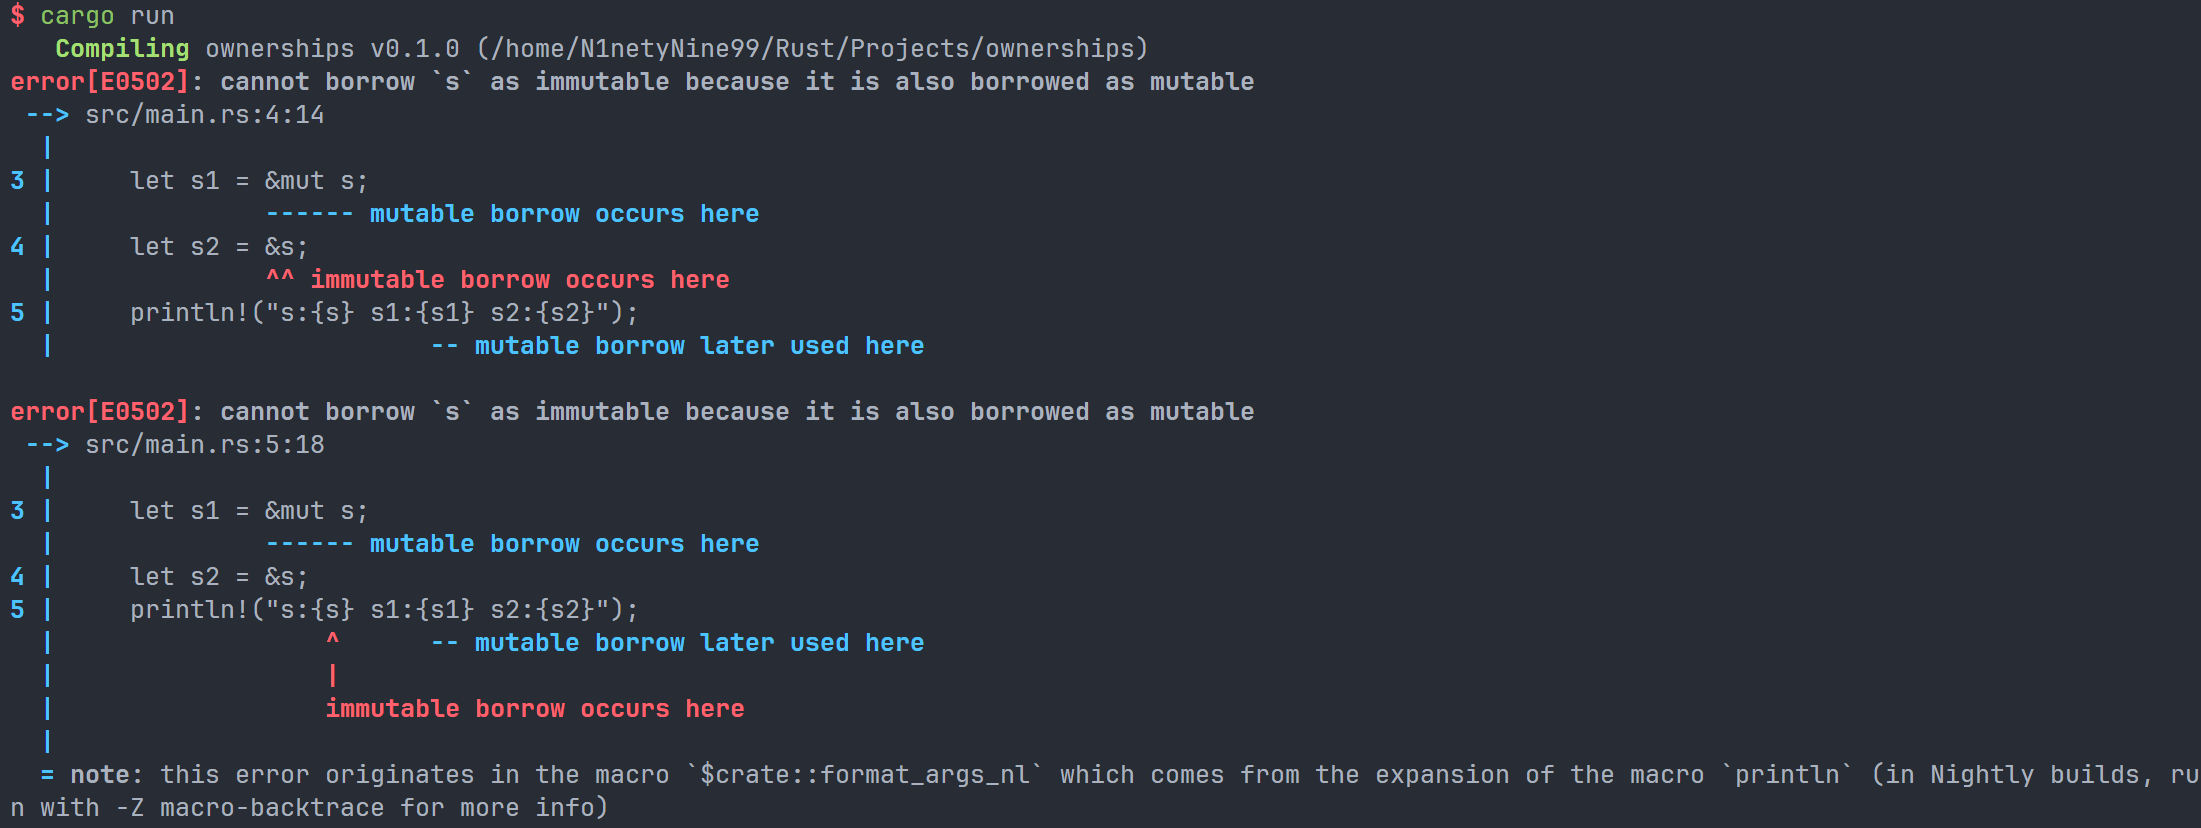Image resolution: width=2201 pixels, height=828 pixels.
Task: Click the 'v0.1.0' version text
Action: [414, 49]
